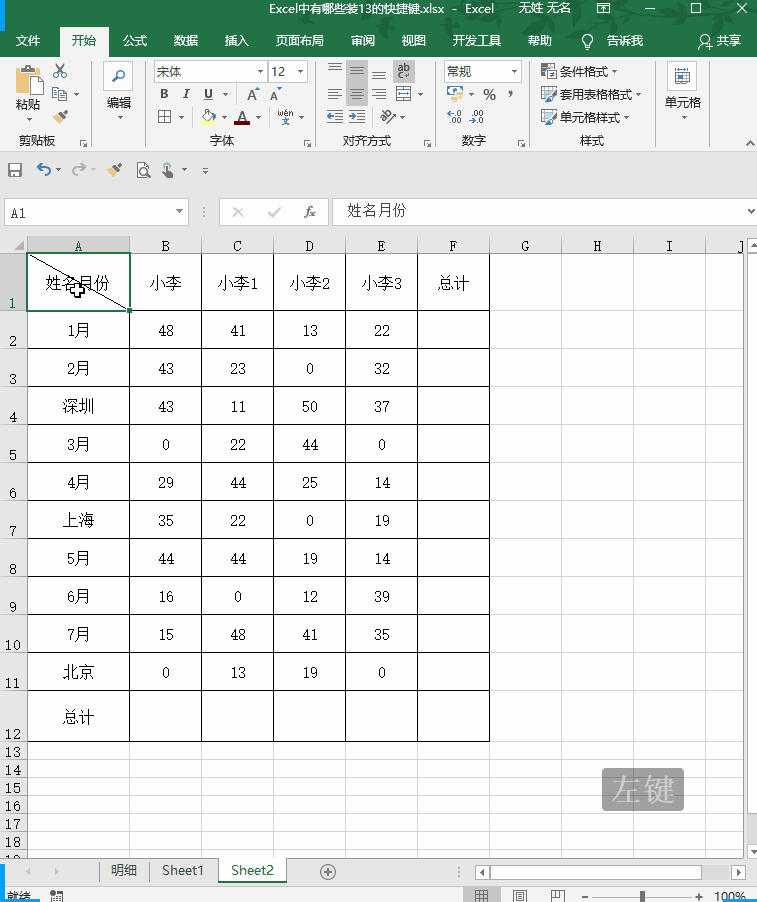Click the Copy icon in clipboard group

coord(59,94)
